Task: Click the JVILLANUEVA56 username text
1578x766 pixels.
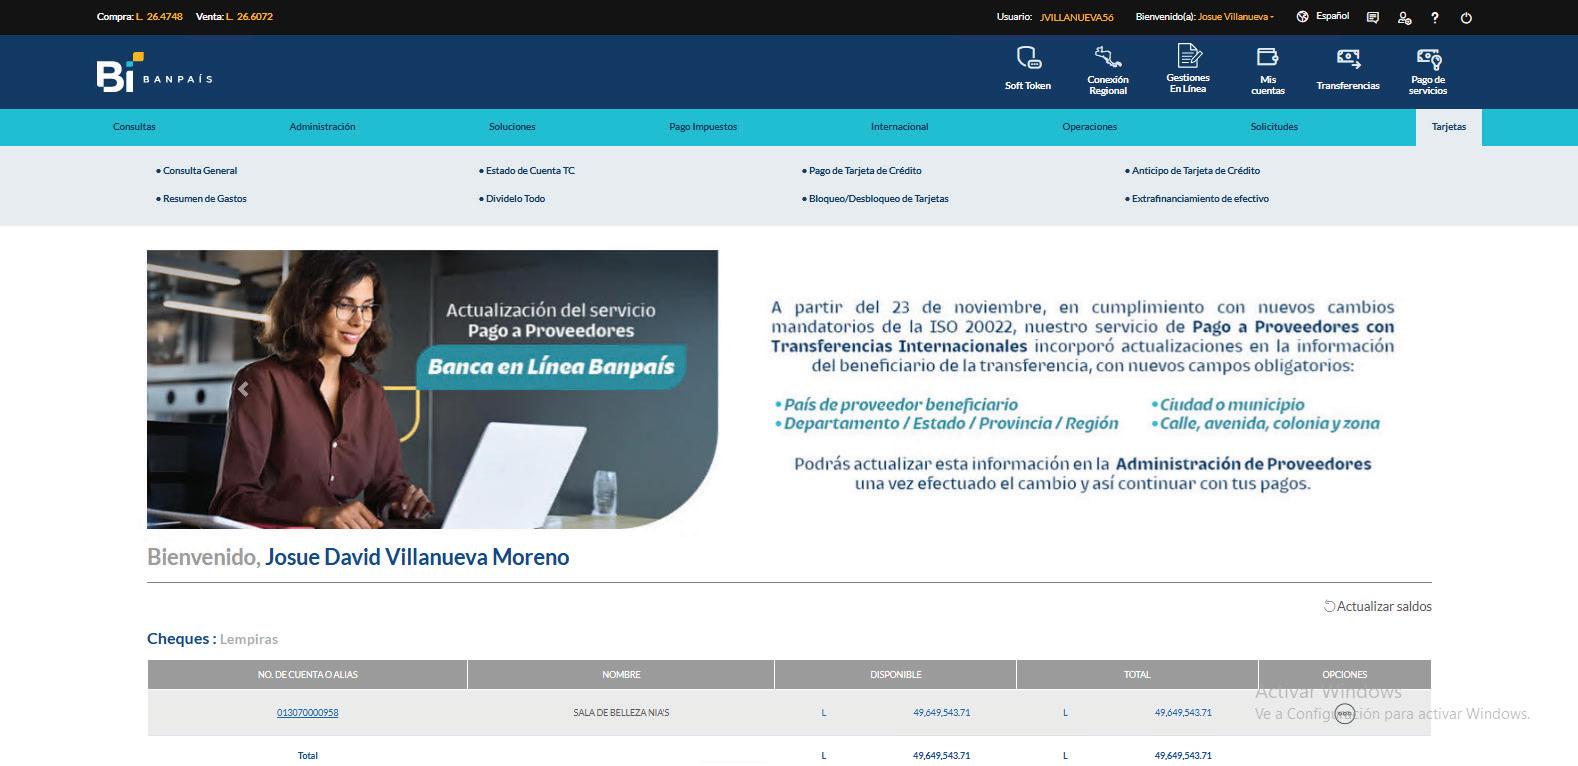Action: click(x=1077, y=18)
